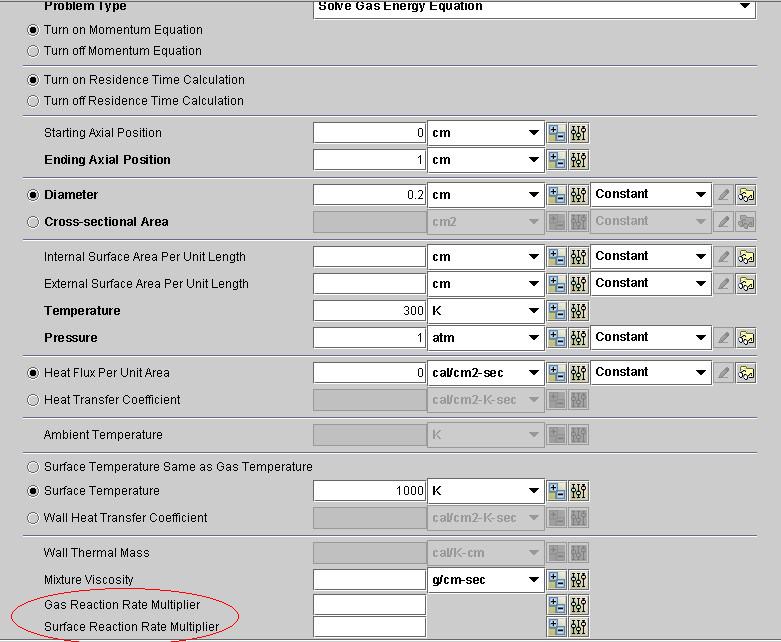Open profile folder icon for Heat Flux row

746,373
